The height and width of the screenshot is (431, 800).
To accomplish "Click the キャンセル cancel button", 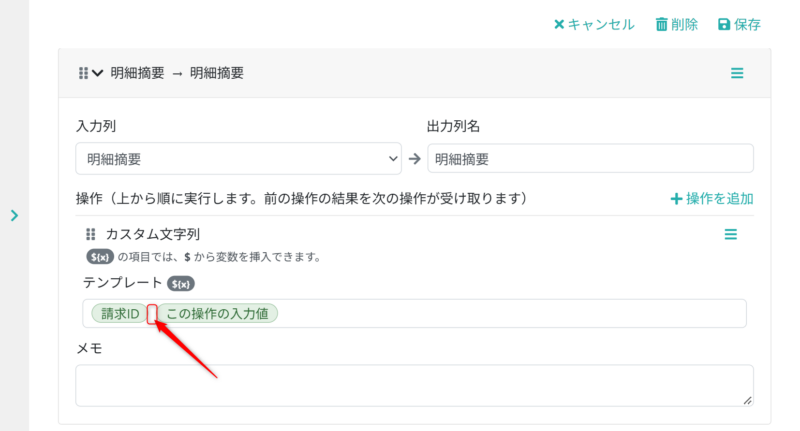I will click(x=594, y=24).
